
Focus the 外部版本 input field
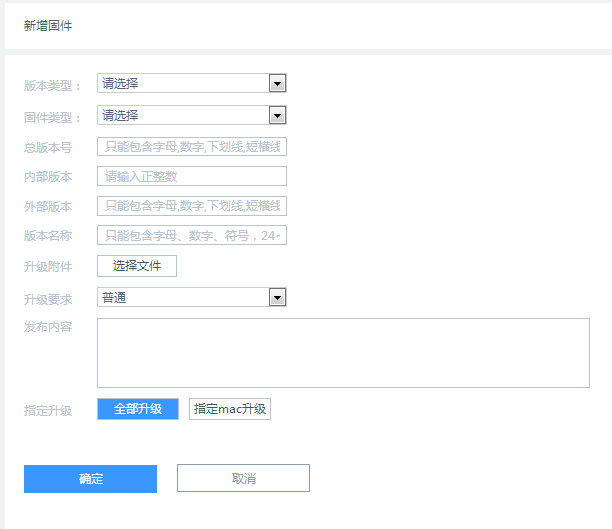pos(192,206)
